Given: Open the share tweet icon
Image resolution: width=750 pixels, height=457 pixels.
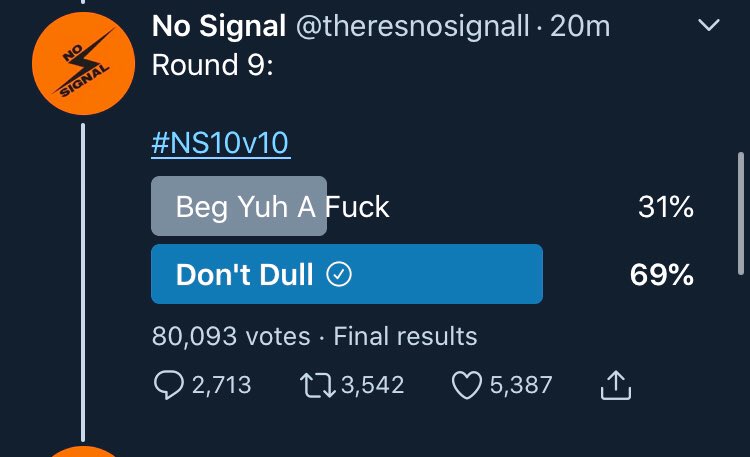Looking at the screenshot, I should pyautogui.click(x=616, y=385).
